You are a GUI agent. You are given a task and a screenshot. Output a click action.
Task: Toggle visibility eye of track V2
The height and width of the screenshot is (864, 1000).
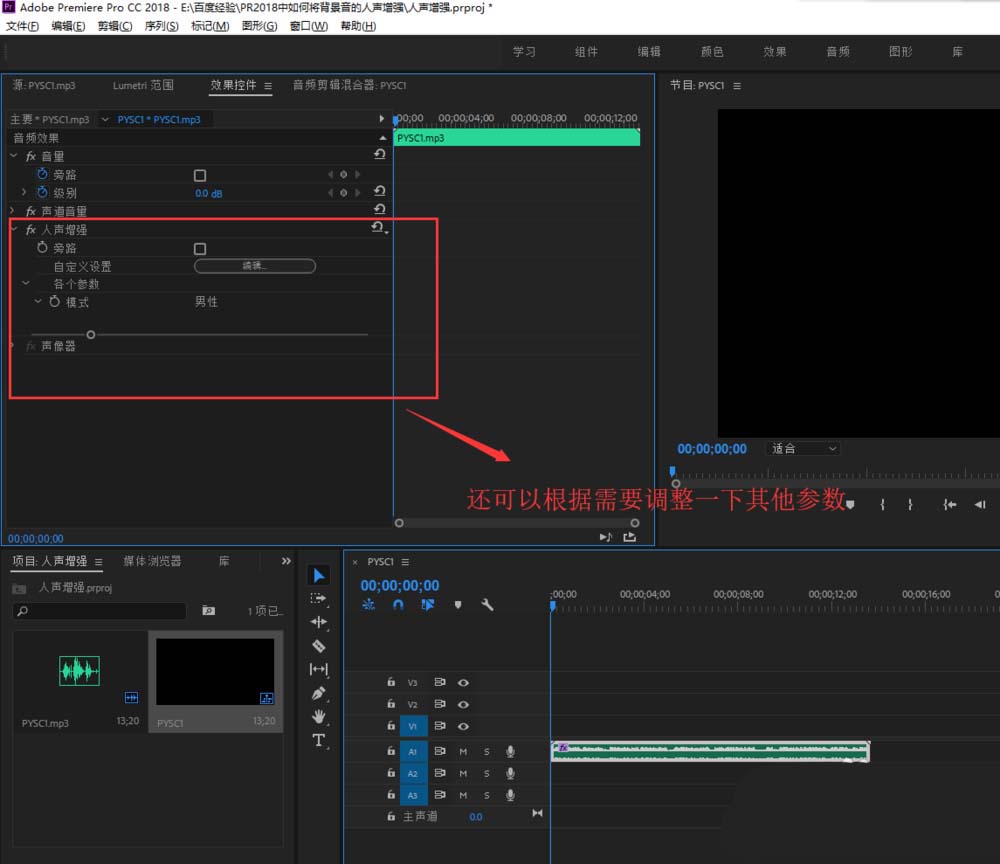coord(464,705)
